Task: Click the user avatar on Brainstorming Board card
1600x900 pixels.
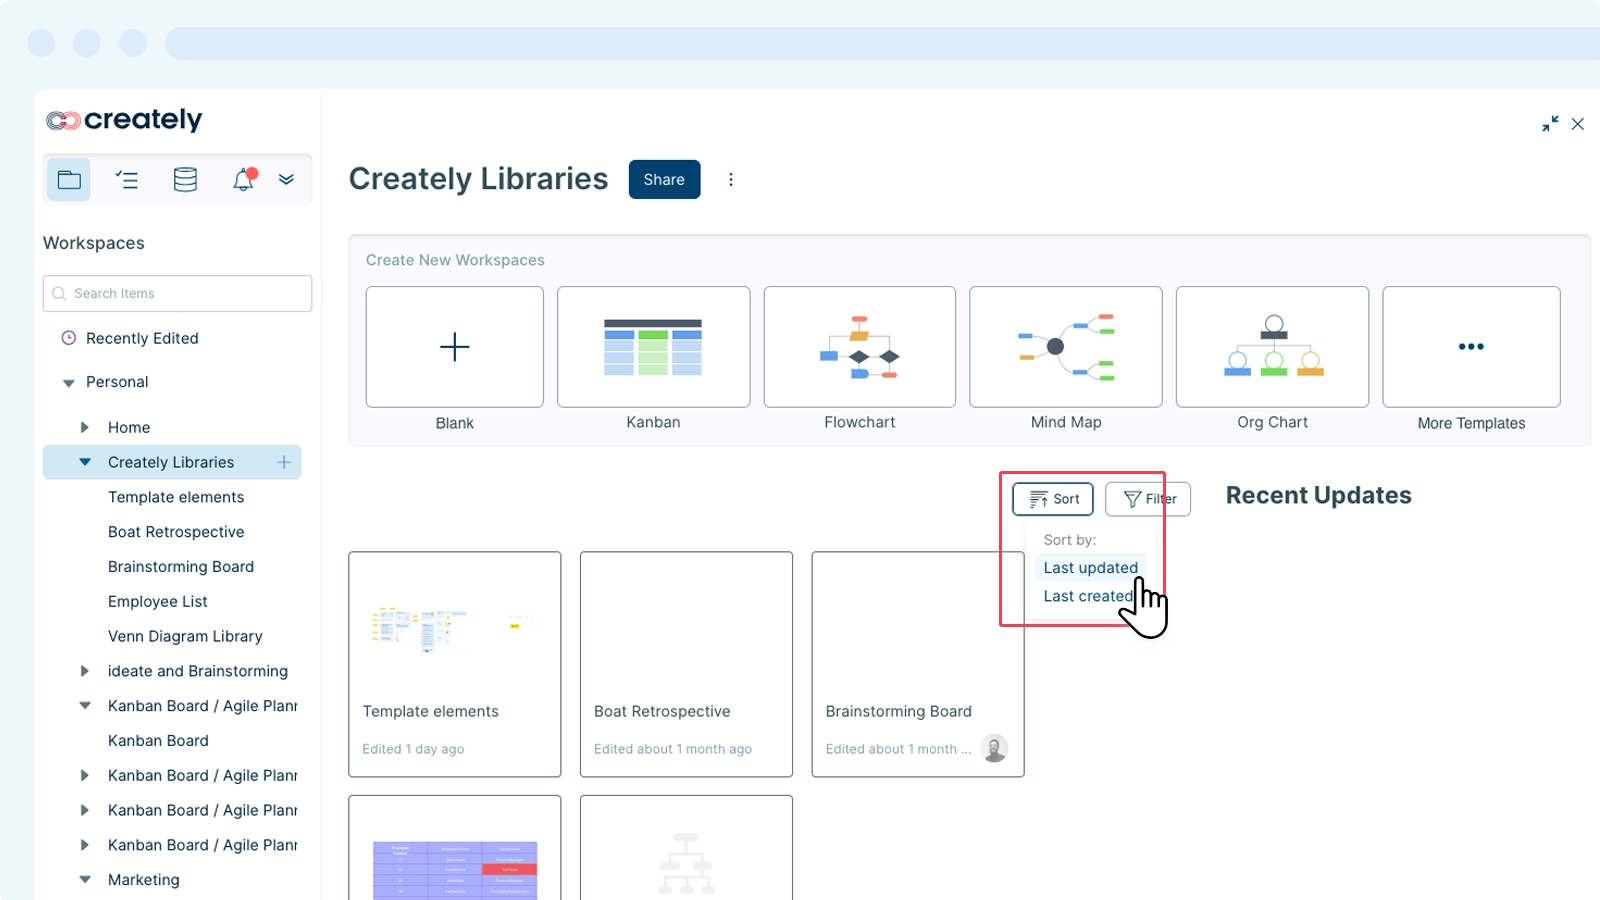Action: pyautogui.click(x=994, y=748)
